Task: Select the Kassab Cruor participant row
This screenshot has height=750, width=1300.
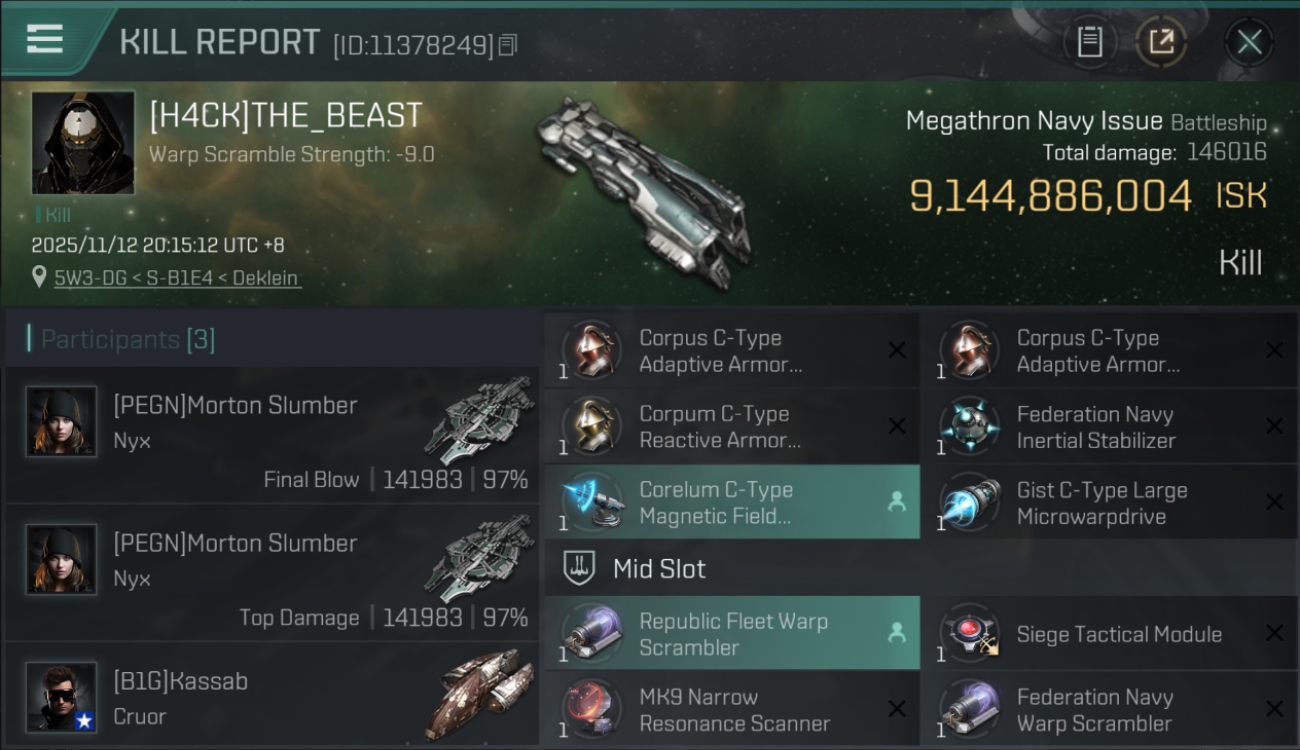Action: pos(272,695)
